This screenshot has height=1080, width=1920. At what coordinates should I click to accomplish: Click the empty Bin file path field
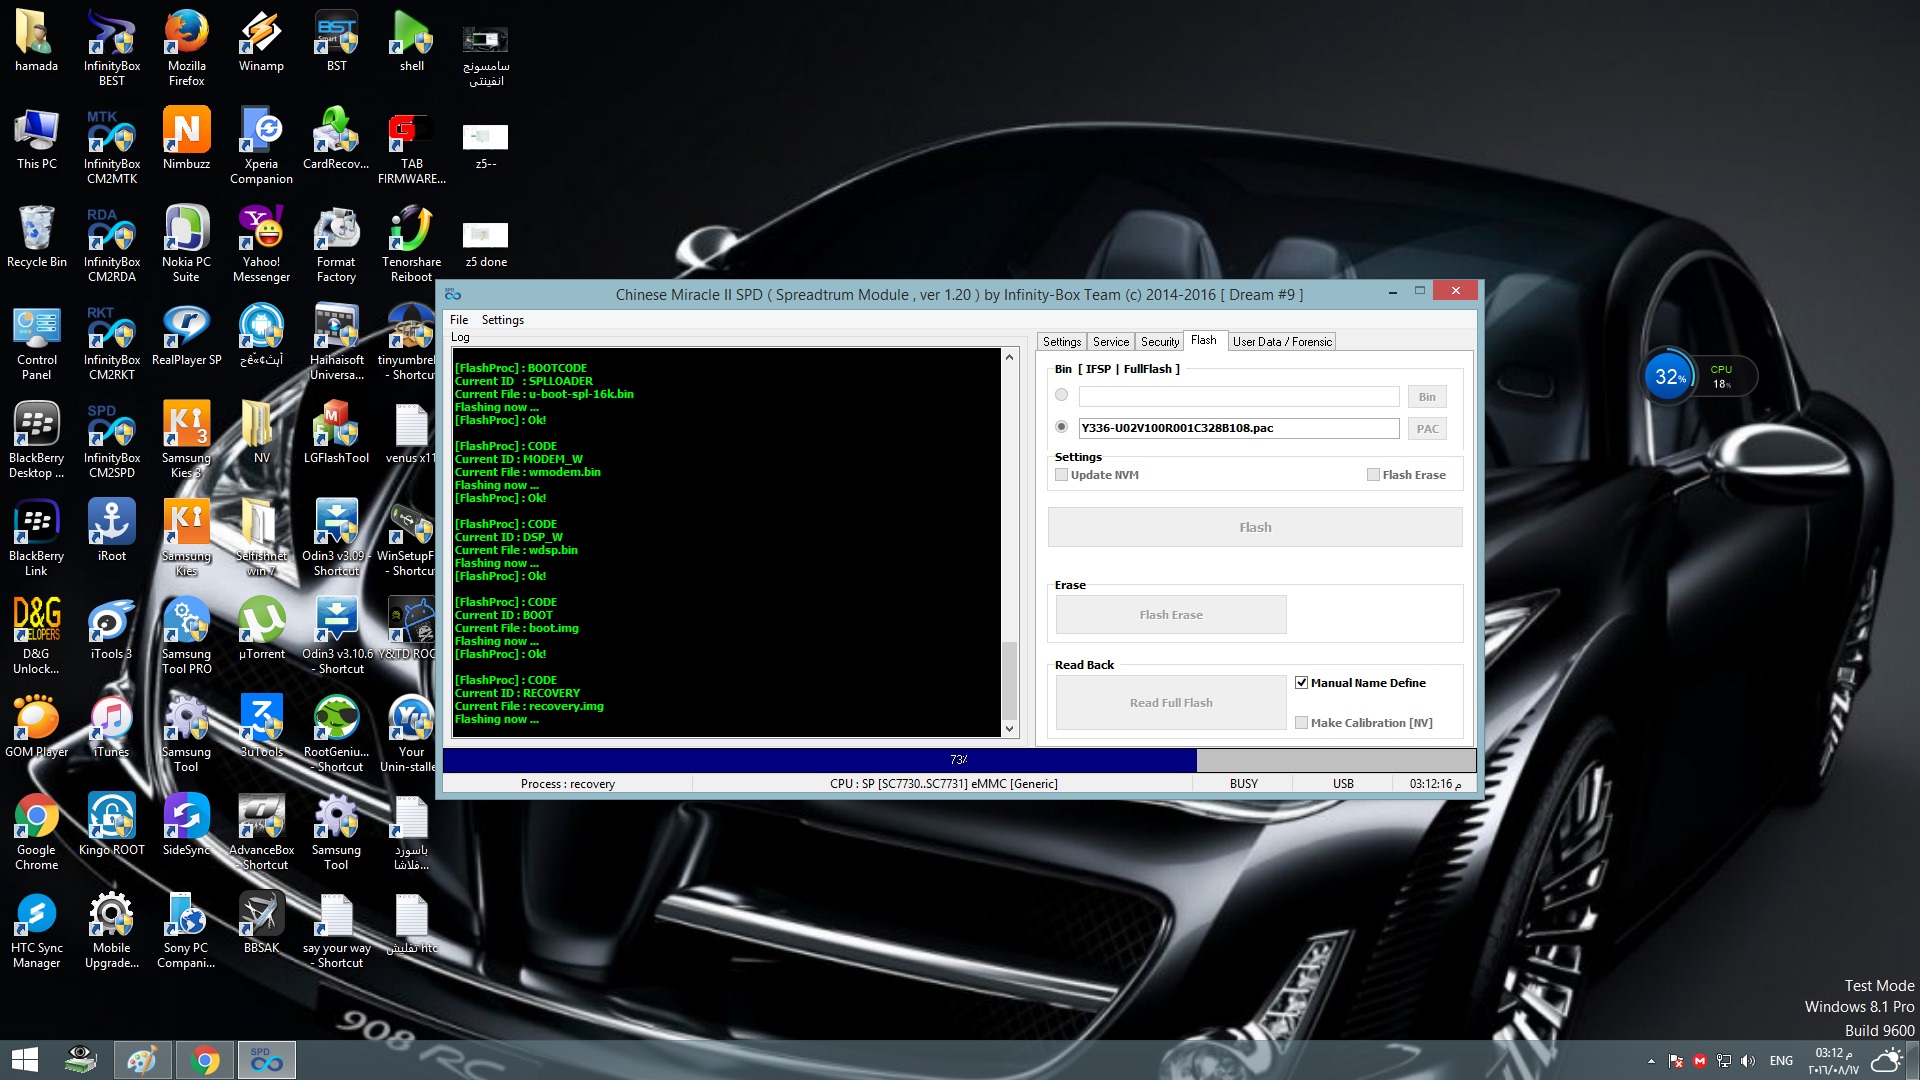point(1238,396)
